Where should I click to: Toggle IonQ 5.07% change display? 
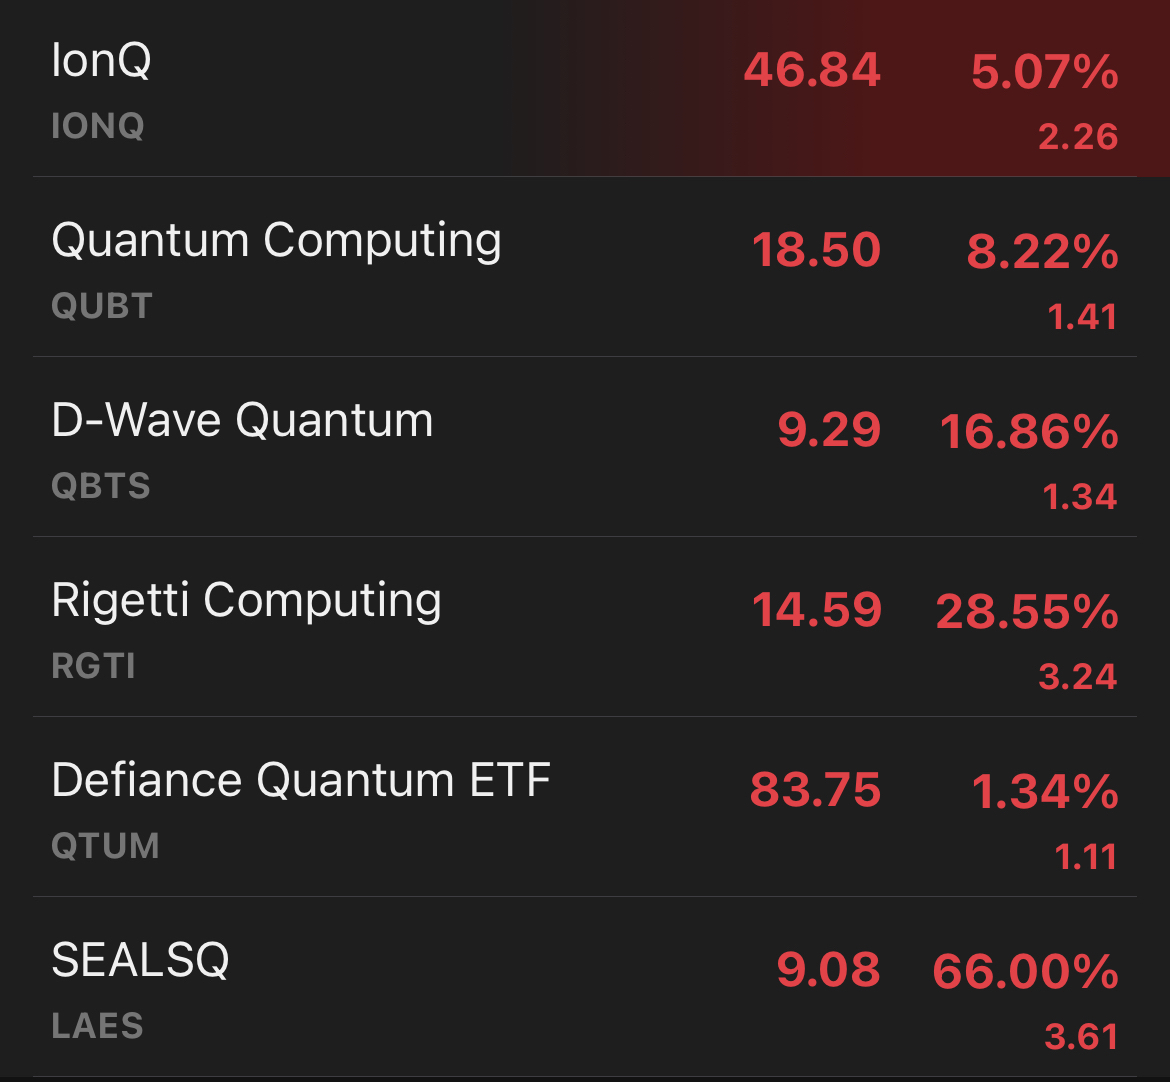click(x=1044, y=73)
